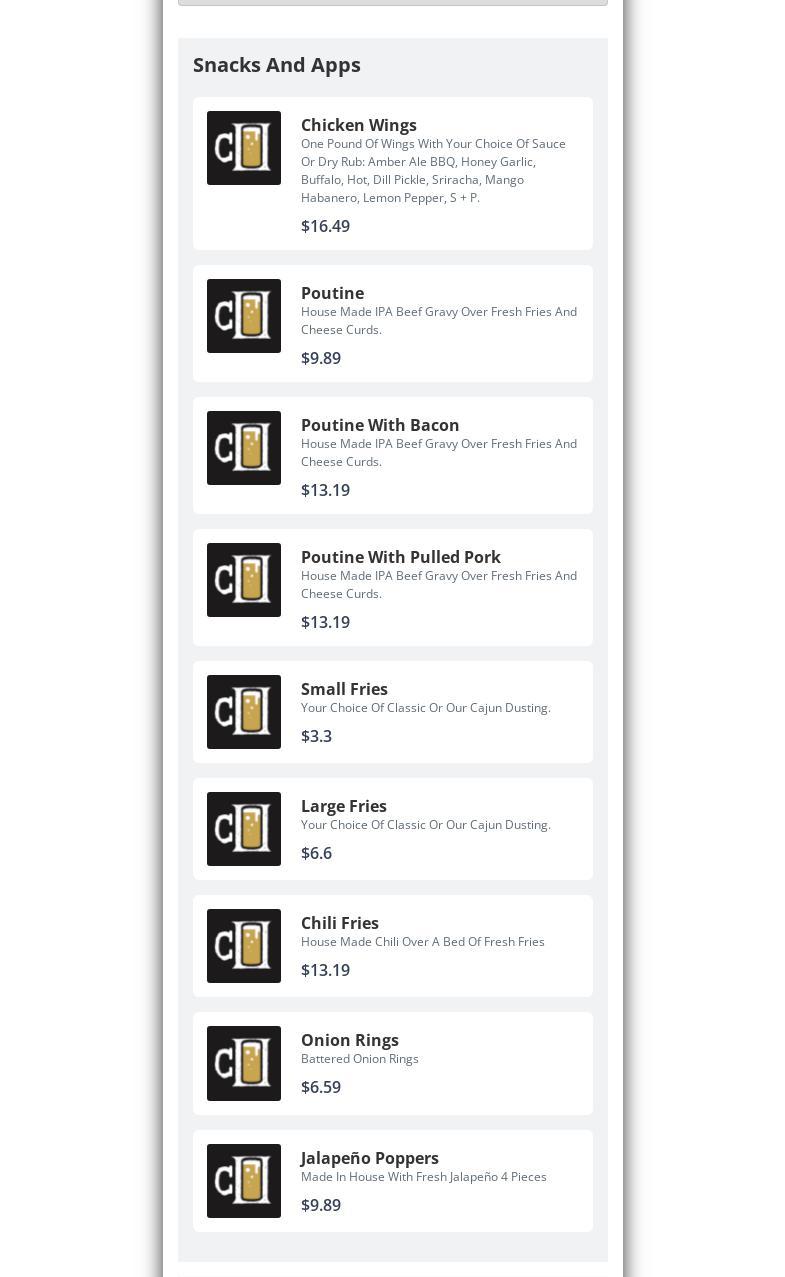785x1277 pixels.
Task: Click the Poutine item beer logo icon
Action: coord(244,316)
